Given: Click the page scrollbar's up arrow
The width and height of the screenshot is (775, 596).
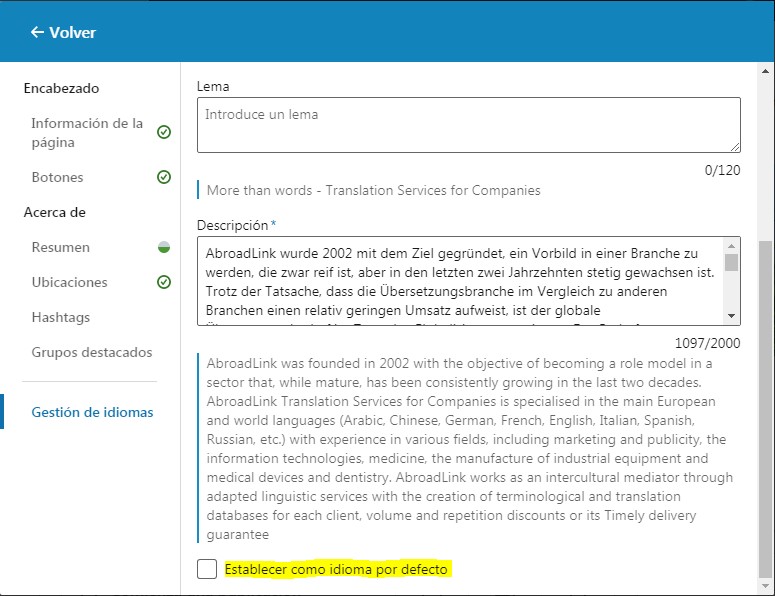Looking at the screenshot, I should (765, 71).
